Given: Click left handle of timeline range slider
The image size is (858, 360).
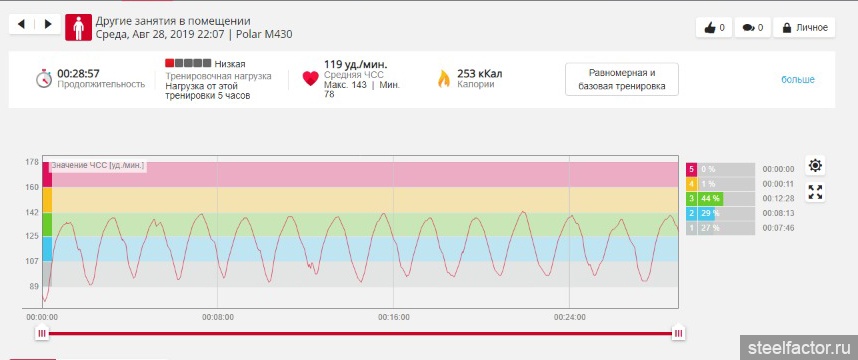Looking at the screenshot, I should click(42, 333).
